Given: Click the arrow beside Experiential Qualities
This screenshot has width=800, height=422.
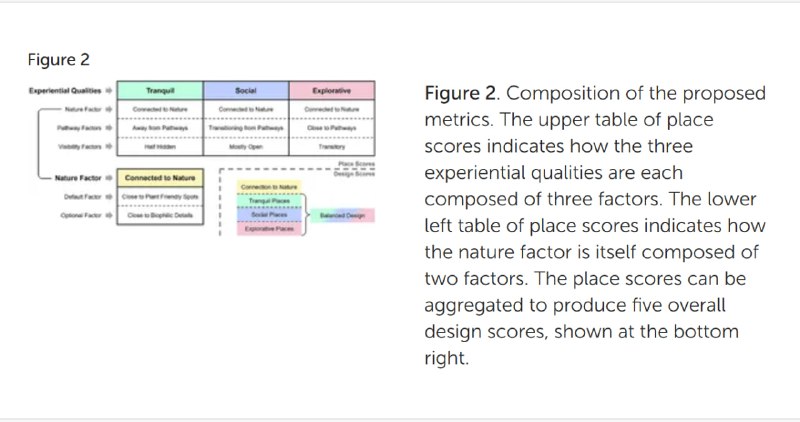Looking at the screenshot, I should (109, 91).
